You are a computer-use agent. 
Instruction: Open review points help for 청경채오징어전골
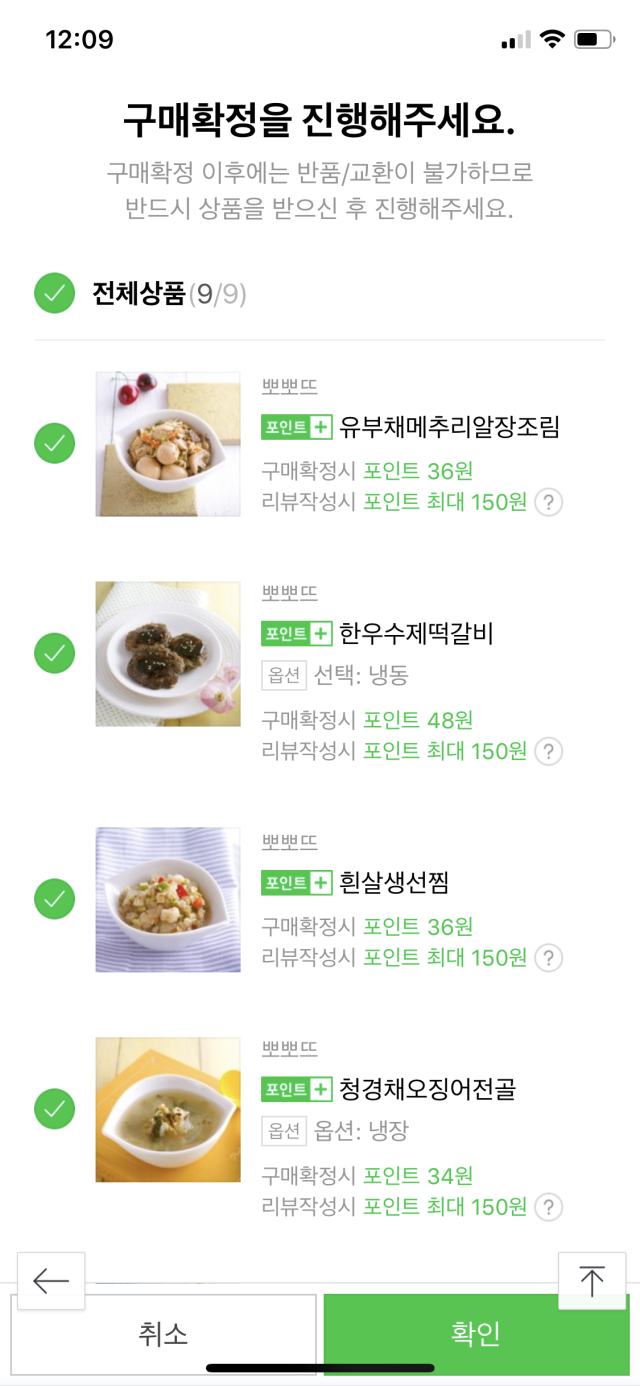tap(548, 1207)
